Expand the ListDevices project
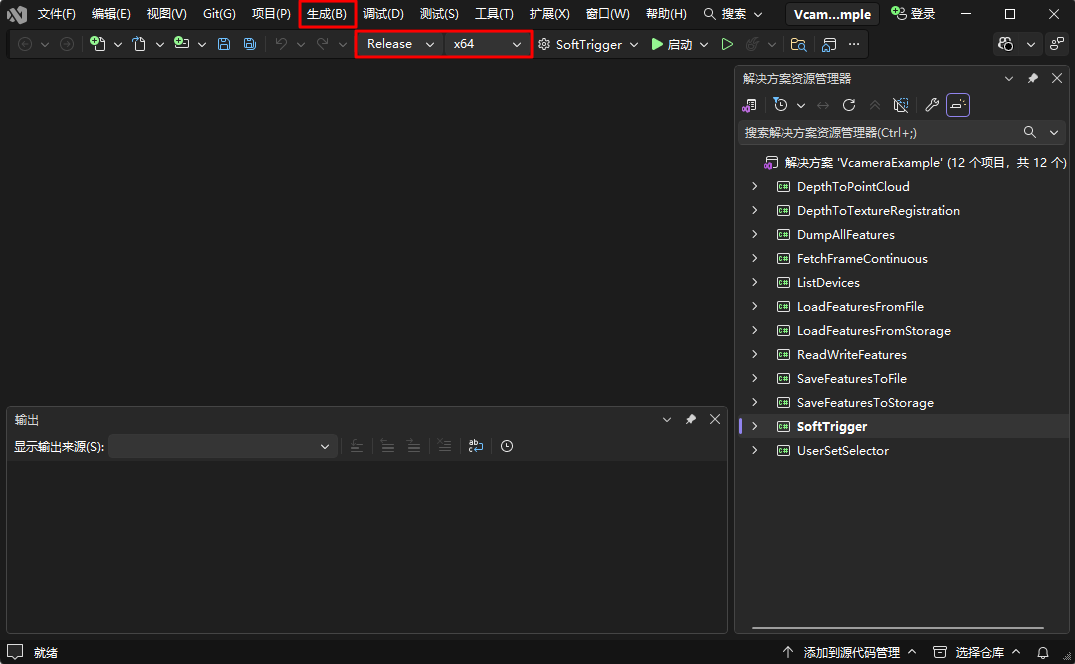 (x=755, y=282)
